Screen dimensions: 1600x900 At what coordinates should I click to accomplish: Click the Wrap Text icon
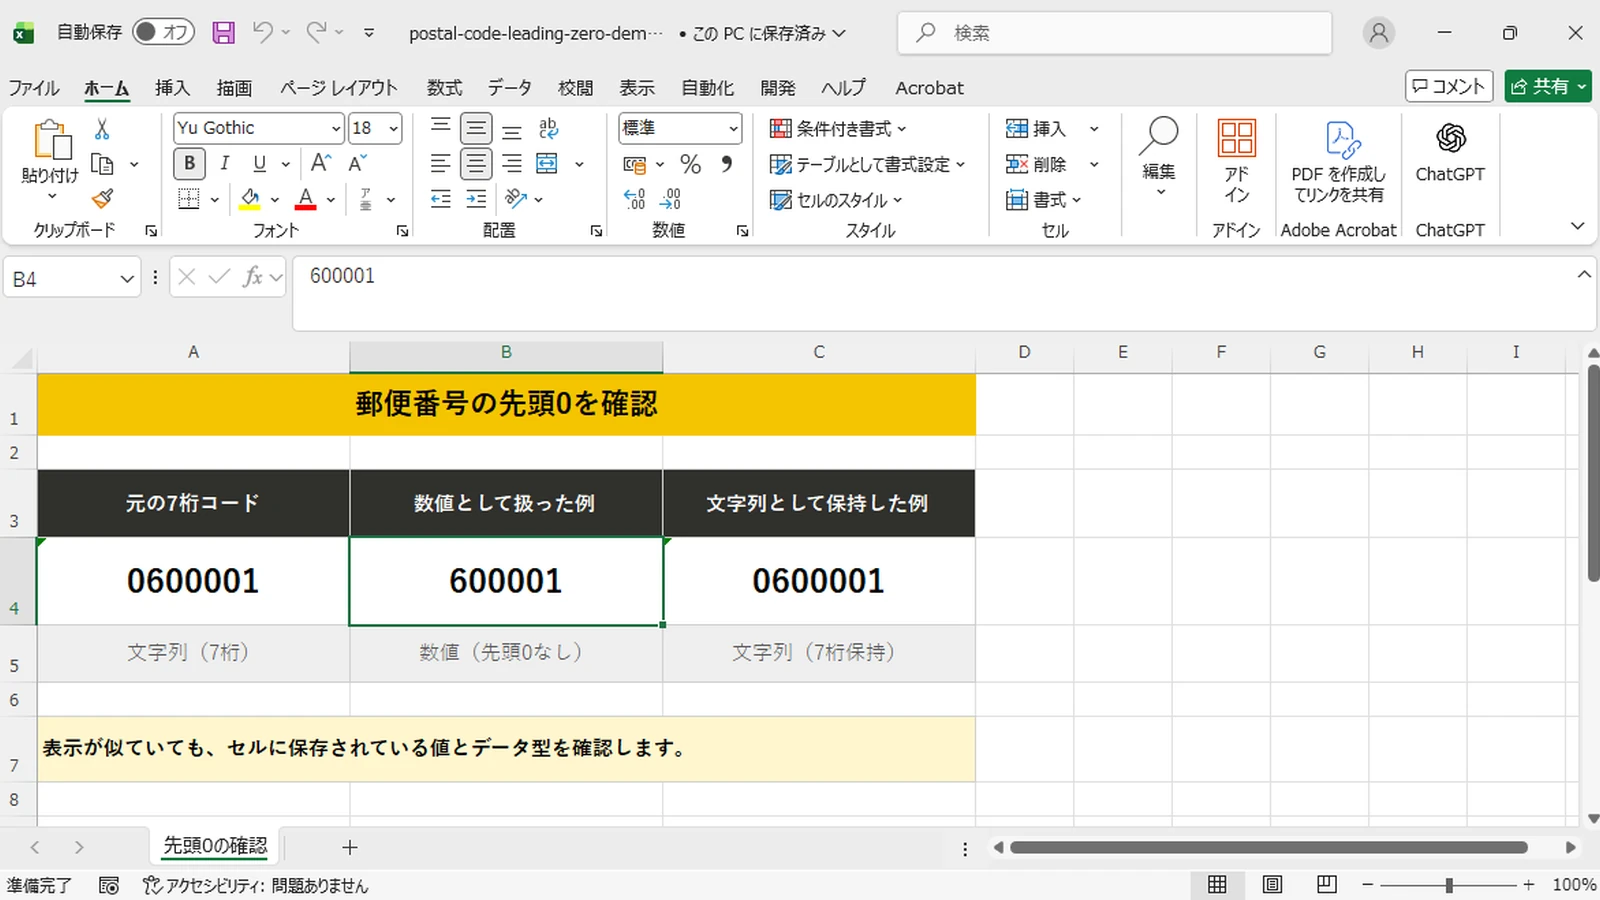coord(548,128)
